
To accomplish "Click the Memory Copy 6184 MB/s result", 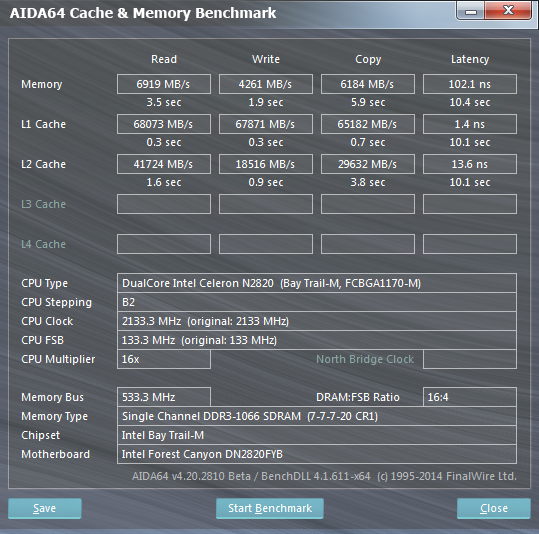I will tap(368, 84).
